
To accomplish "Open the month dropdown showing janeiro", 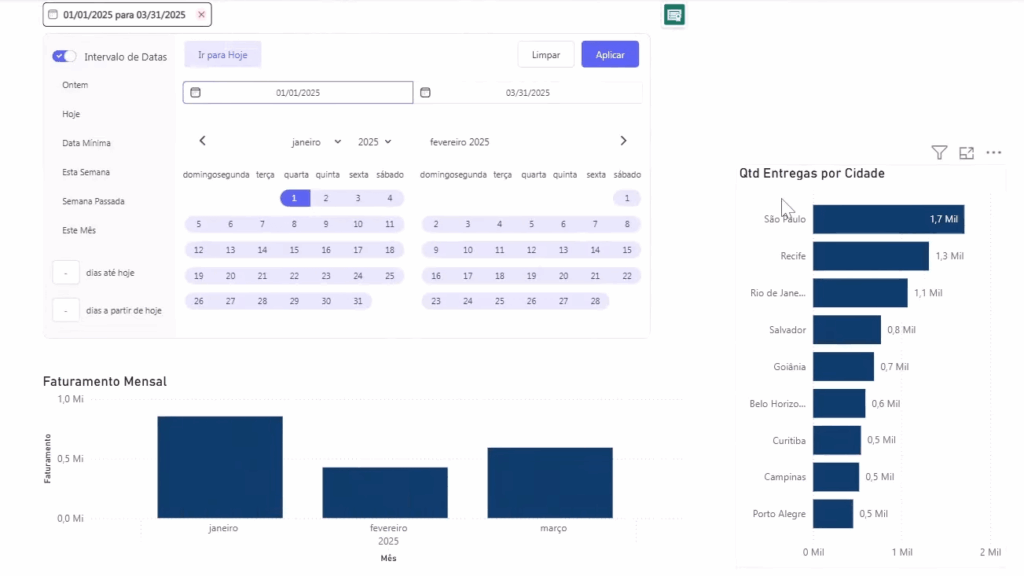I will (x=316, y=142).
